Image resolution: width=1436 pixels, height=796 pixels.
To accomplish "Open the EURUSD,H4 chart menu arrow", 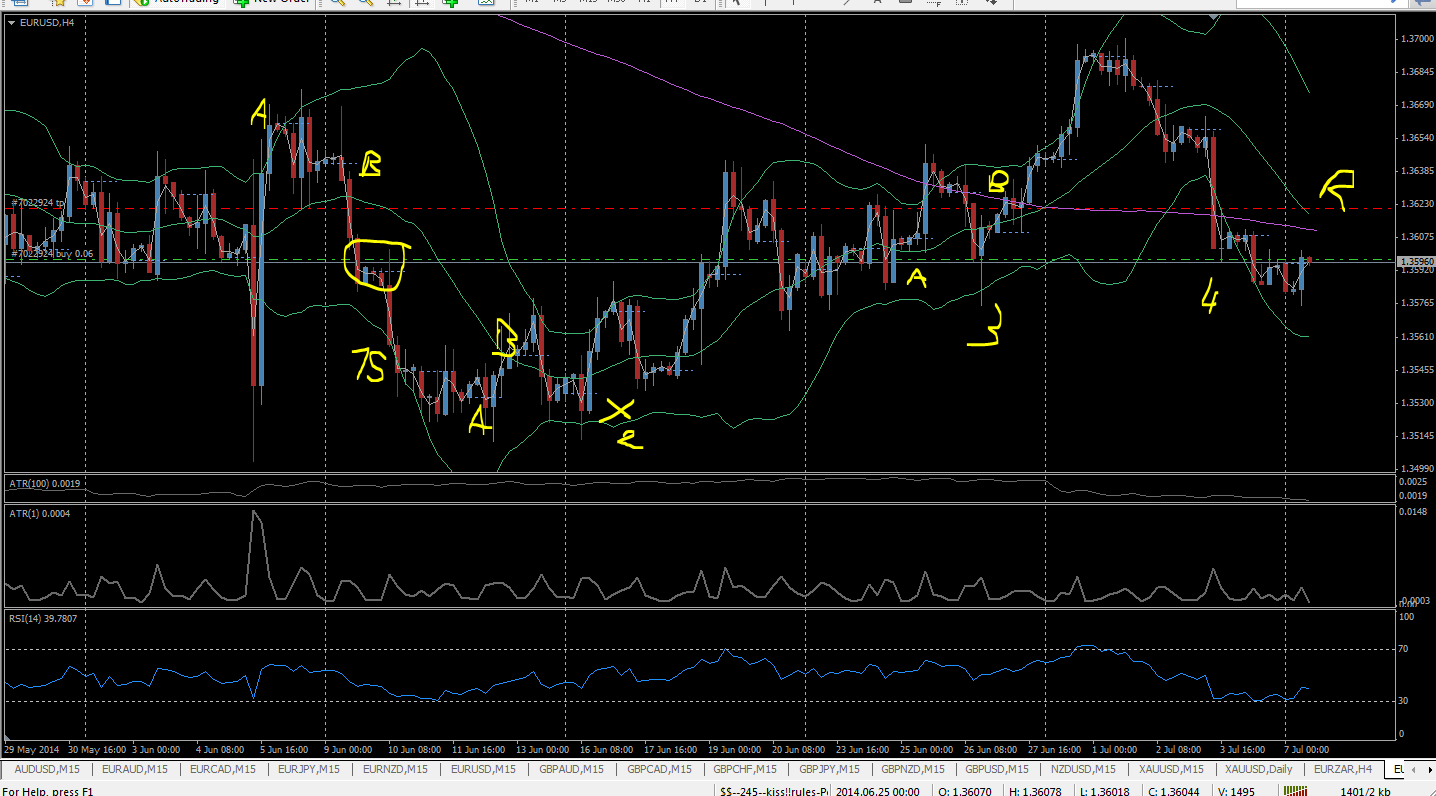I will (11, 21).
